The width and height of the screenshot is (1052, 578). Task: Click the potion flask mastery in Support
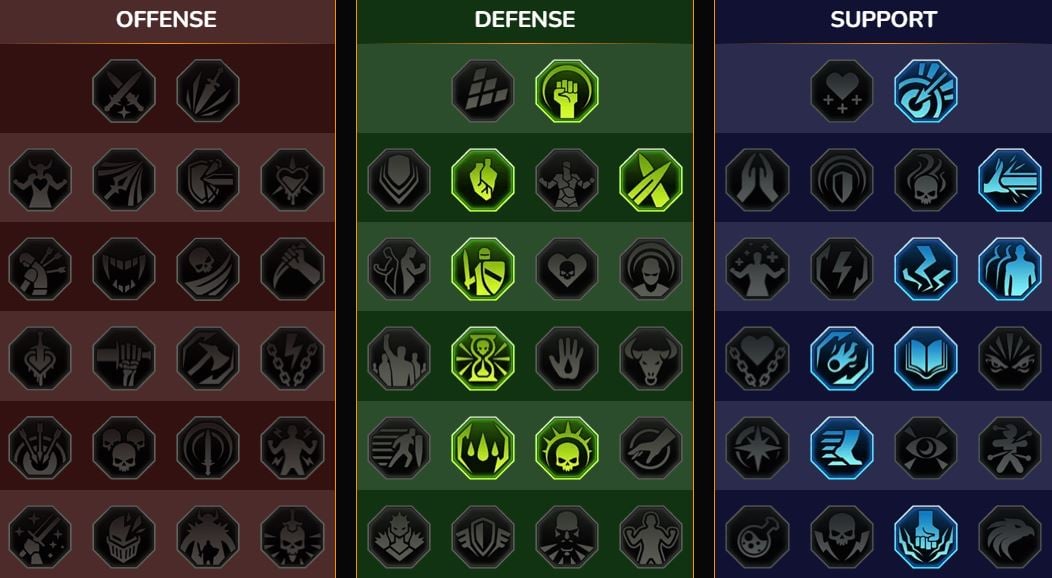click(x=757, y=536)
